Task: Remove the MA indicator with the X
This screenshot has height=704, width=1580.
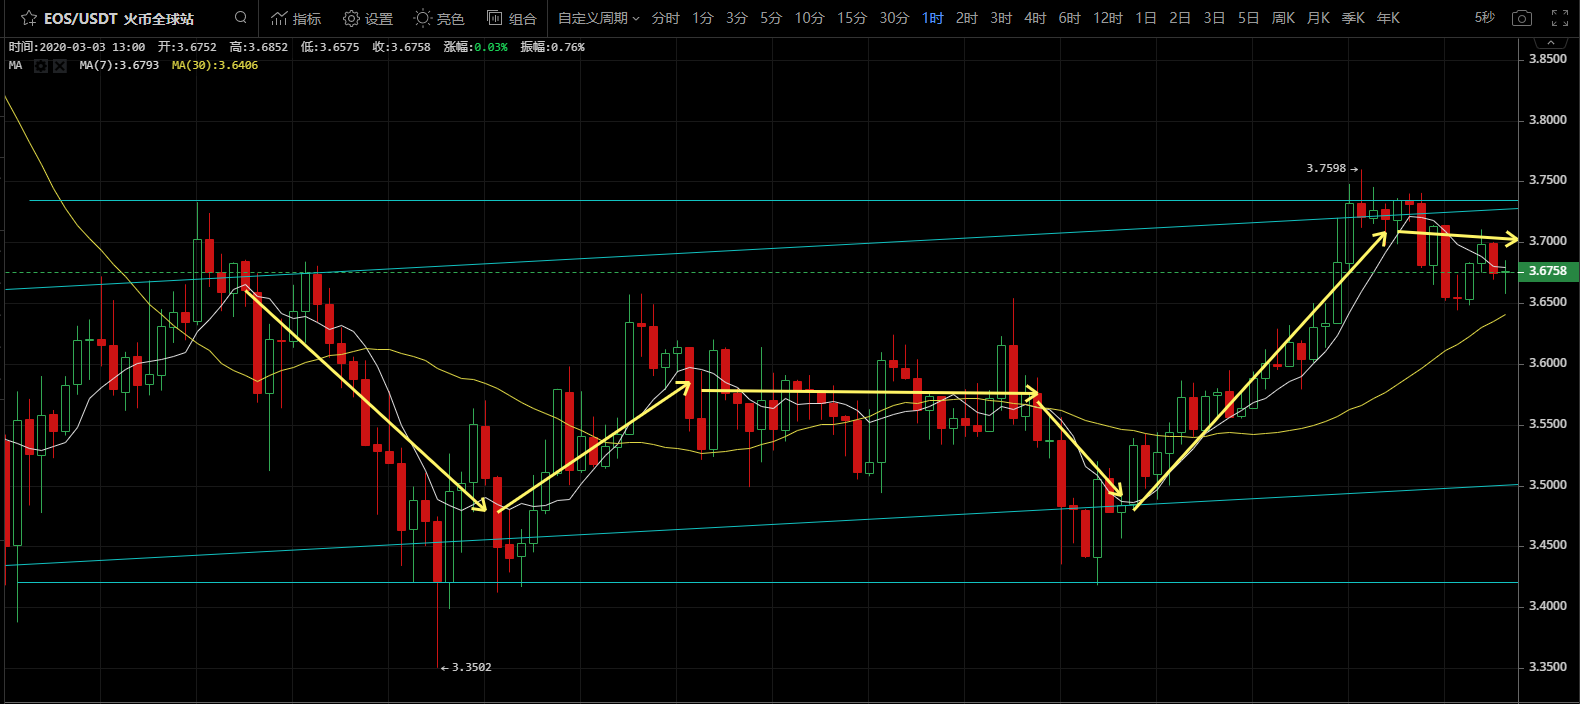Action: (x=60, y=66)
